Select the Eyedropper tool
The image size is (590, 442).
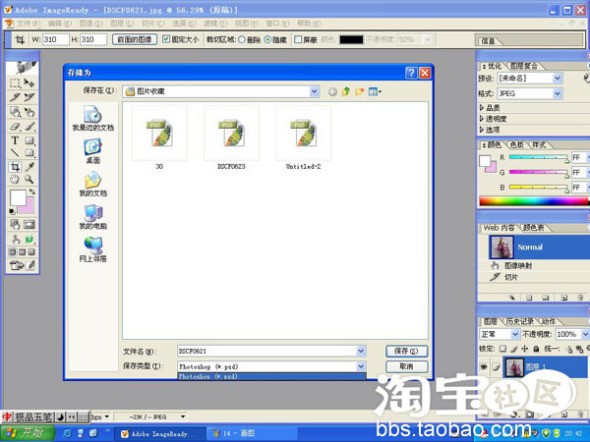[x=29, y=167]
